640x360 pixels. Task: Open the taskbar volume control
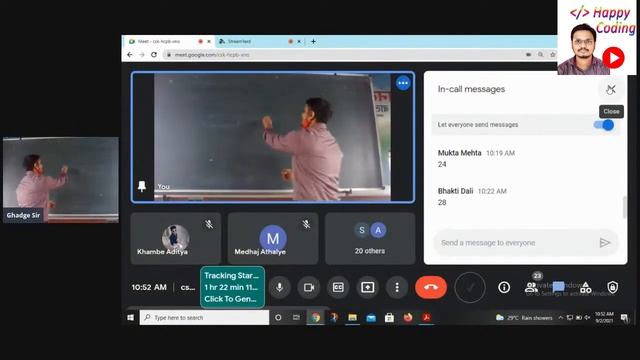587,318
